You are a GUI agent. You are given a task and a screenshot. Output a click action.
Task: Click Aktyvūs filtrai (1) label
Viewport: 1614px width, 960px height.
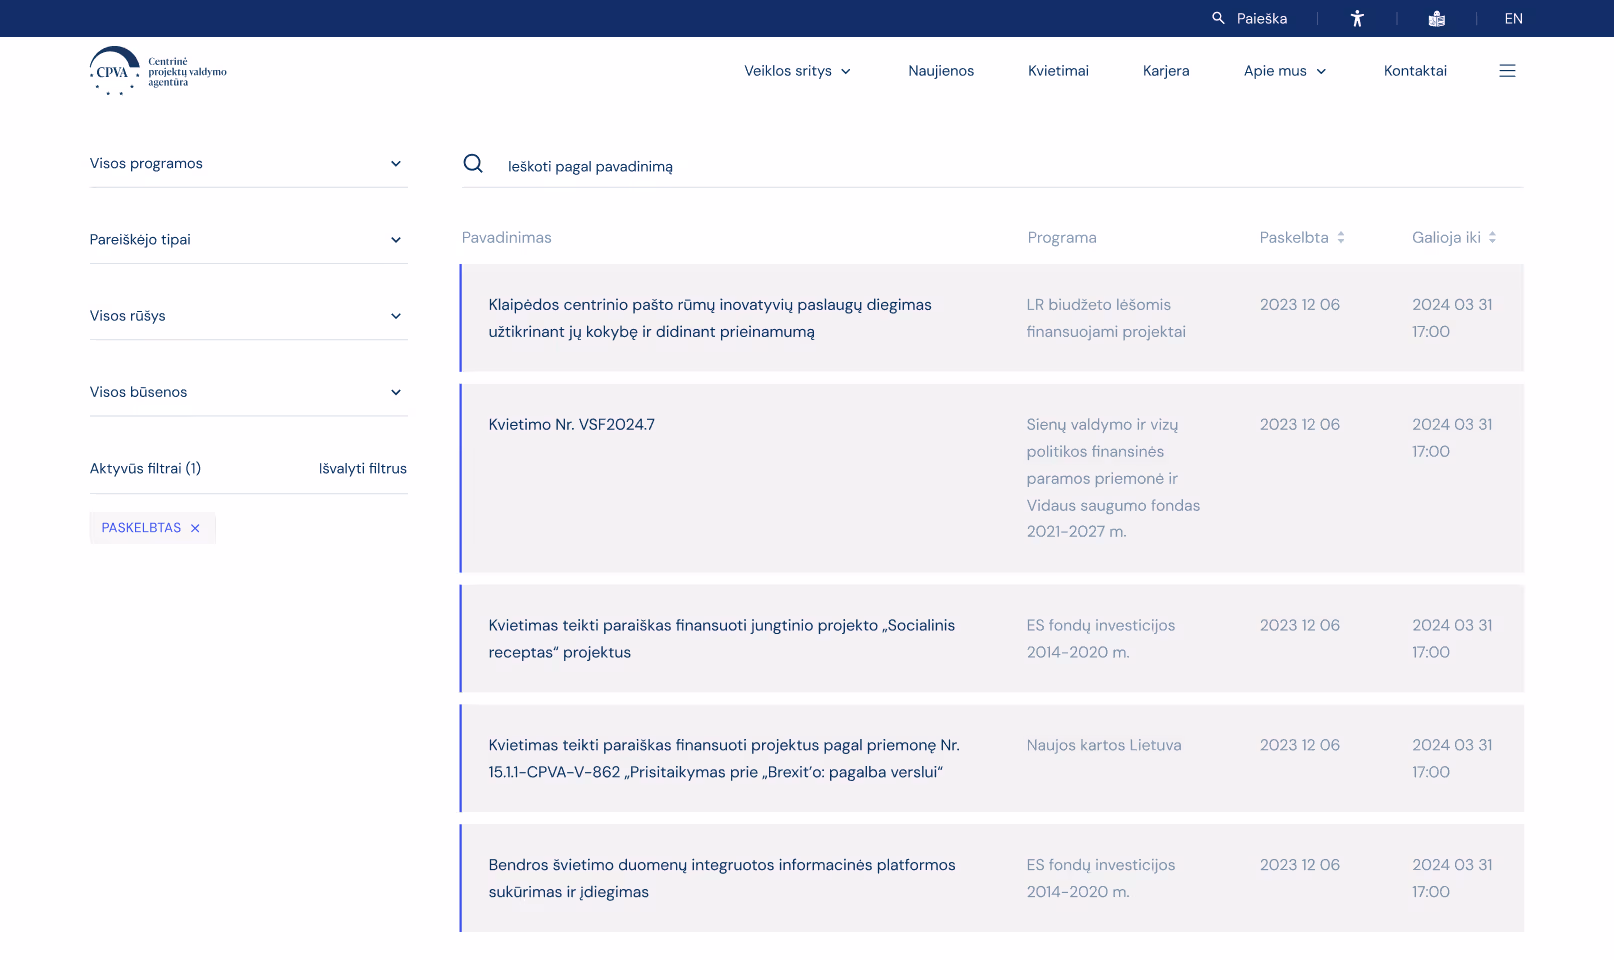tap(146, 469)
